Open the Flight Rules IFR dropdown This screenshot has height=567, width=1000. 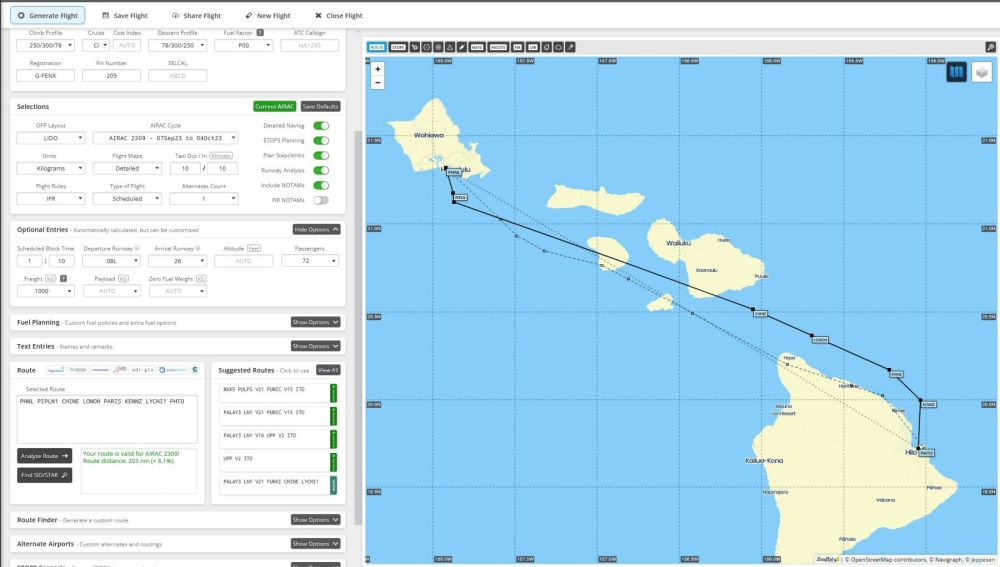click(x=51, y=198)
